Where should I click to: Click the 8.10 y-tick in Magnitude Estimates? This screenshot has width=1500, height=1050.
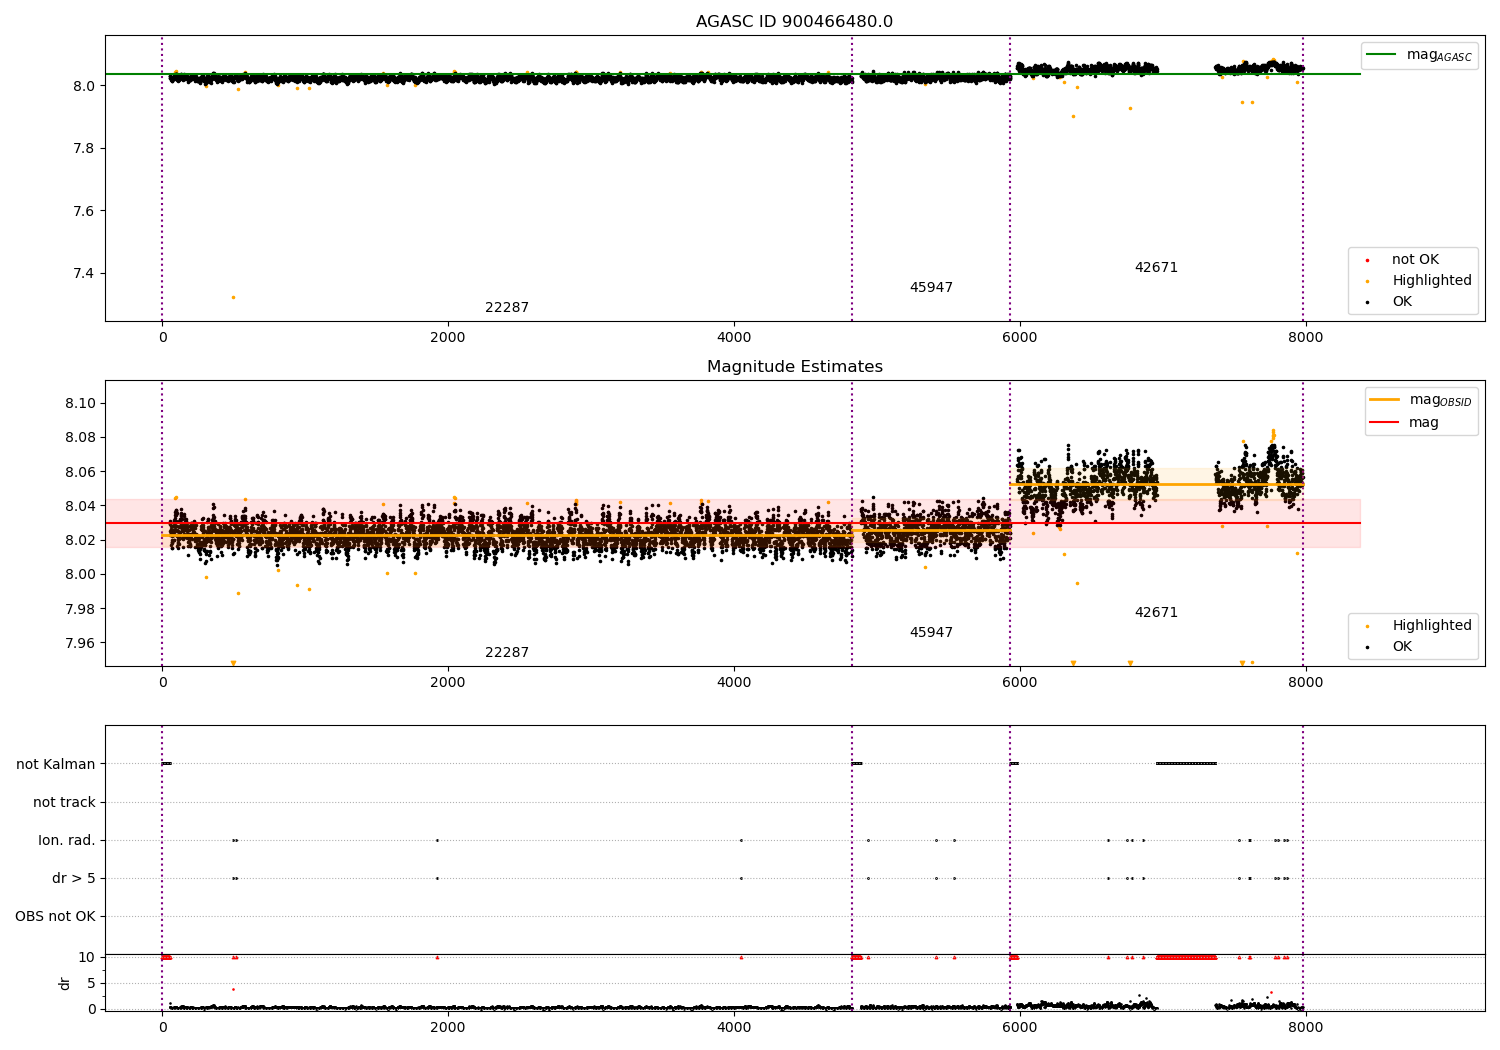tap(79, 403)
